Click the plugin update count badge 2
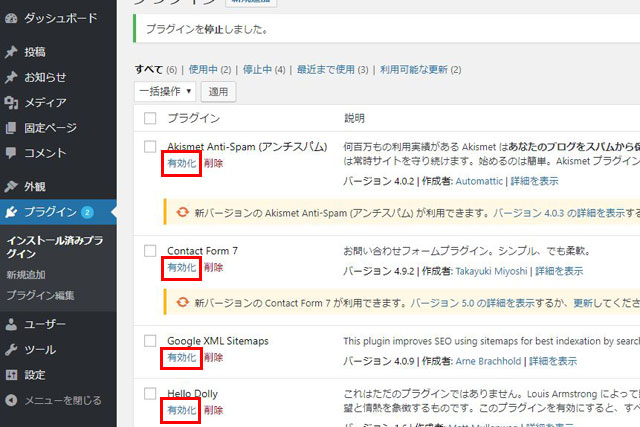640x427 pixels. [87, 212]
